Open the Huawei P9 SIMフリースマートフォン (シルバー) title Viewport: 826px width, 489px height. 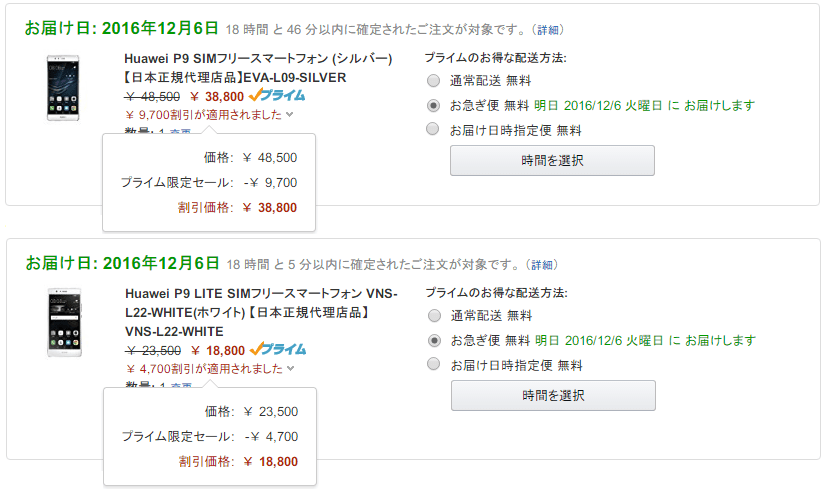pyautogui.click(x=258, y=58)
